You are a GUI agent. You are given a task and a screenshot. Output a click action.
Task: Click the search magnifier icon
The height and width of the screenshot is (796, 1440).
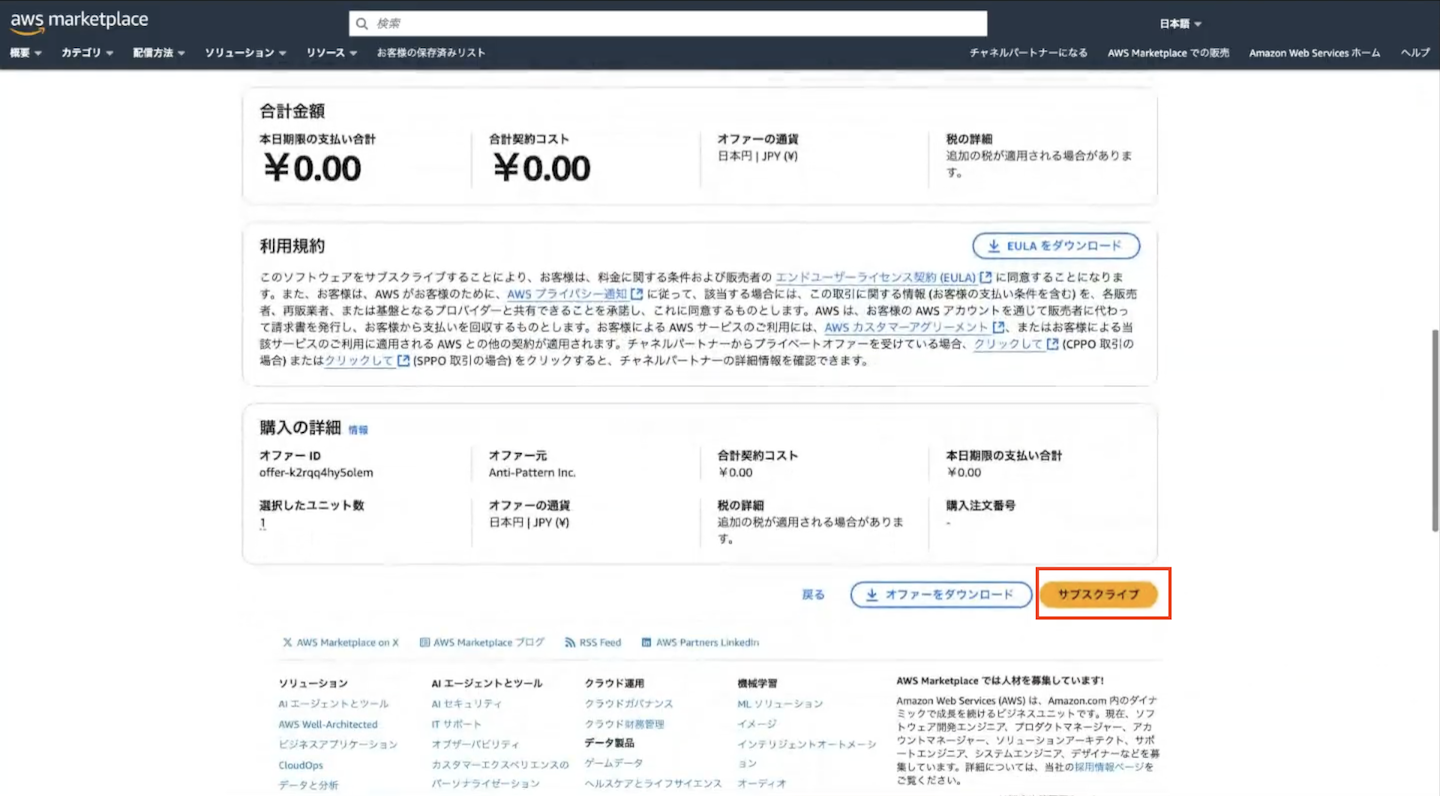(x=362, y=23)
